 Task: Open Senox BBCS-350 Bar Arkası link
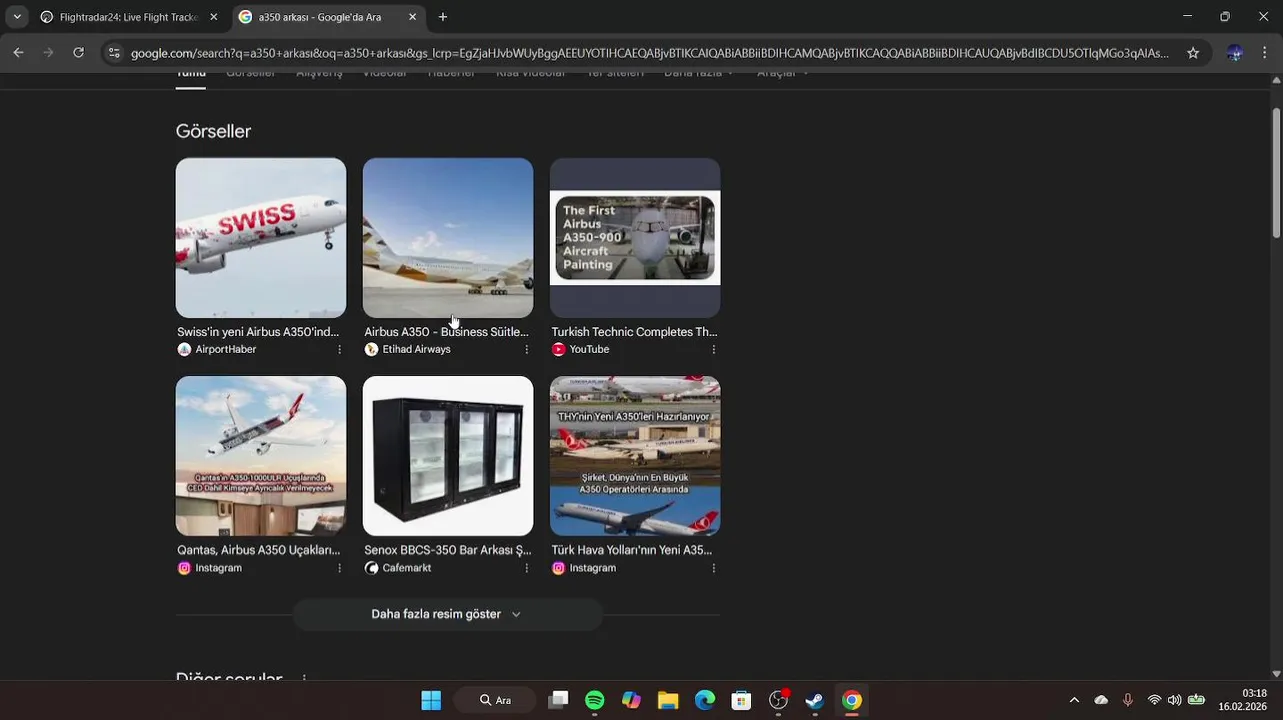(x=447, y=550)
